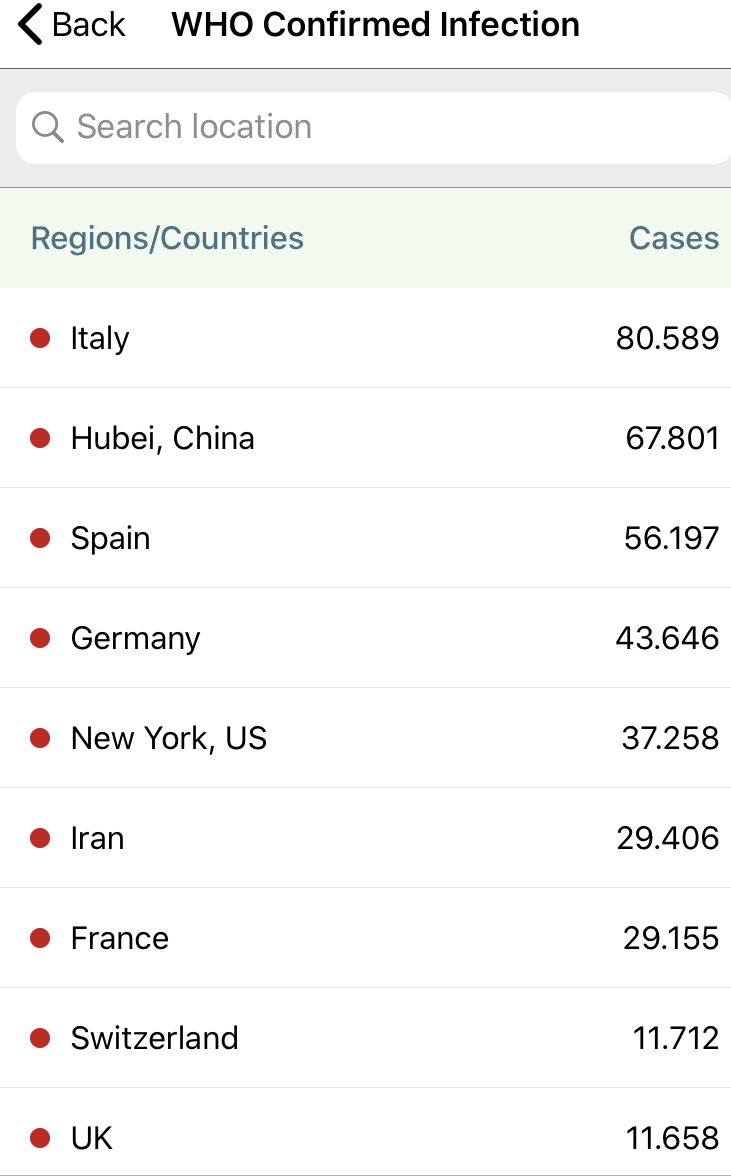The width and height of the screenshot is (731, 1176).
Task: Click Spain's case count 56.197
Action: (671, 538)
